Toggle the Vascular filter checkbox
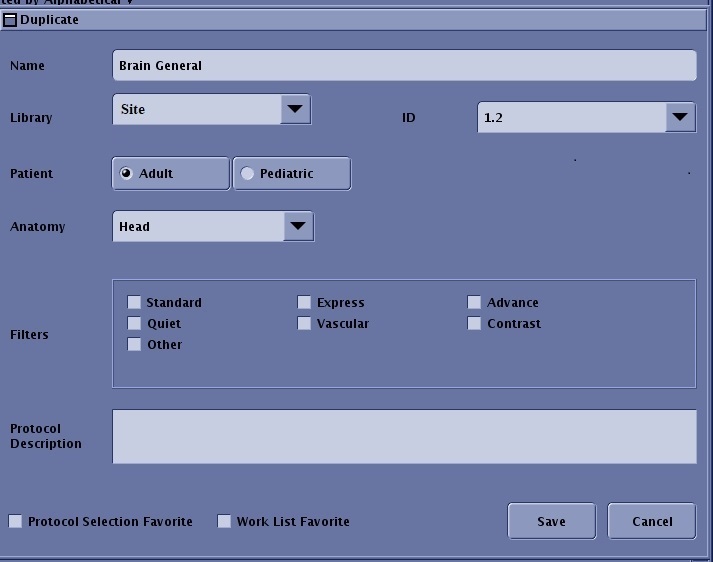Viewport: 713px width, 562px height. (304, 323)
